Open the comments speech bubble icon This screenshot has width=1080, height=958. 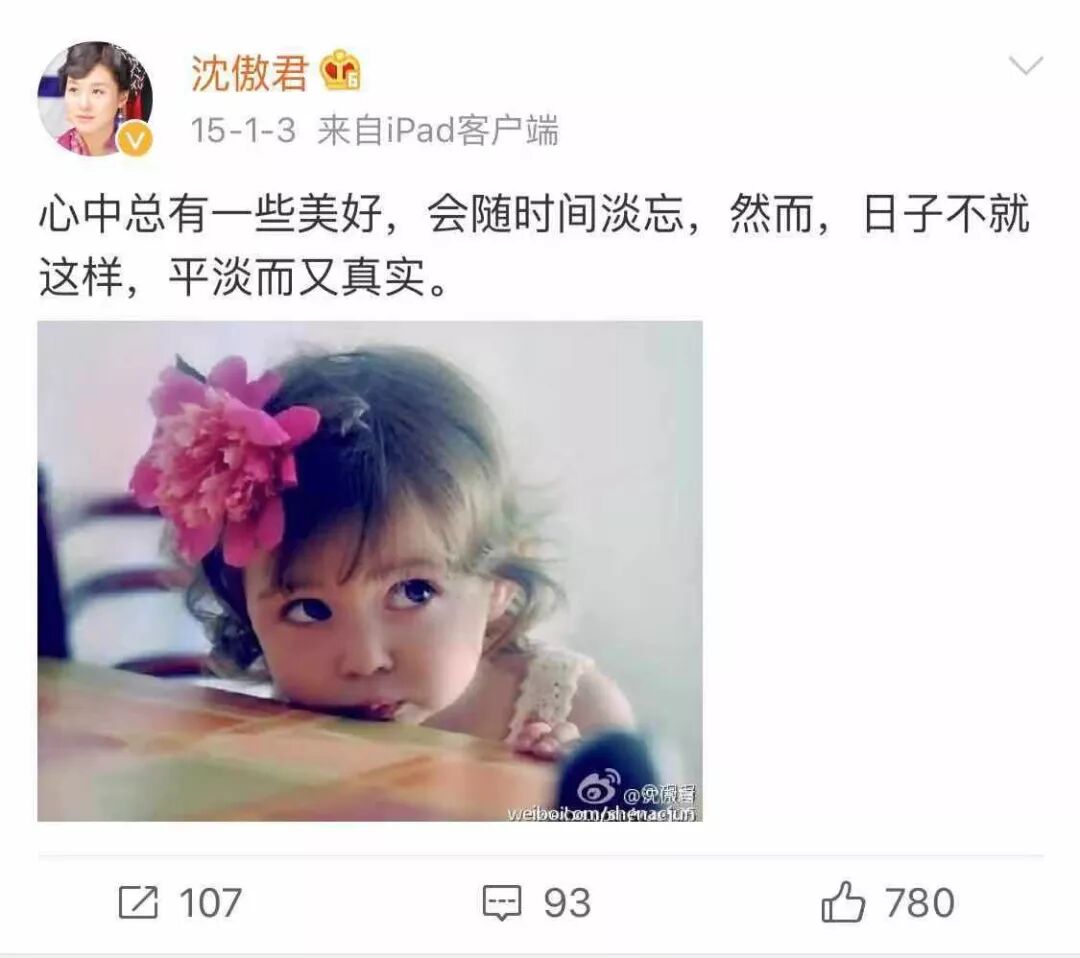(501, 903)
